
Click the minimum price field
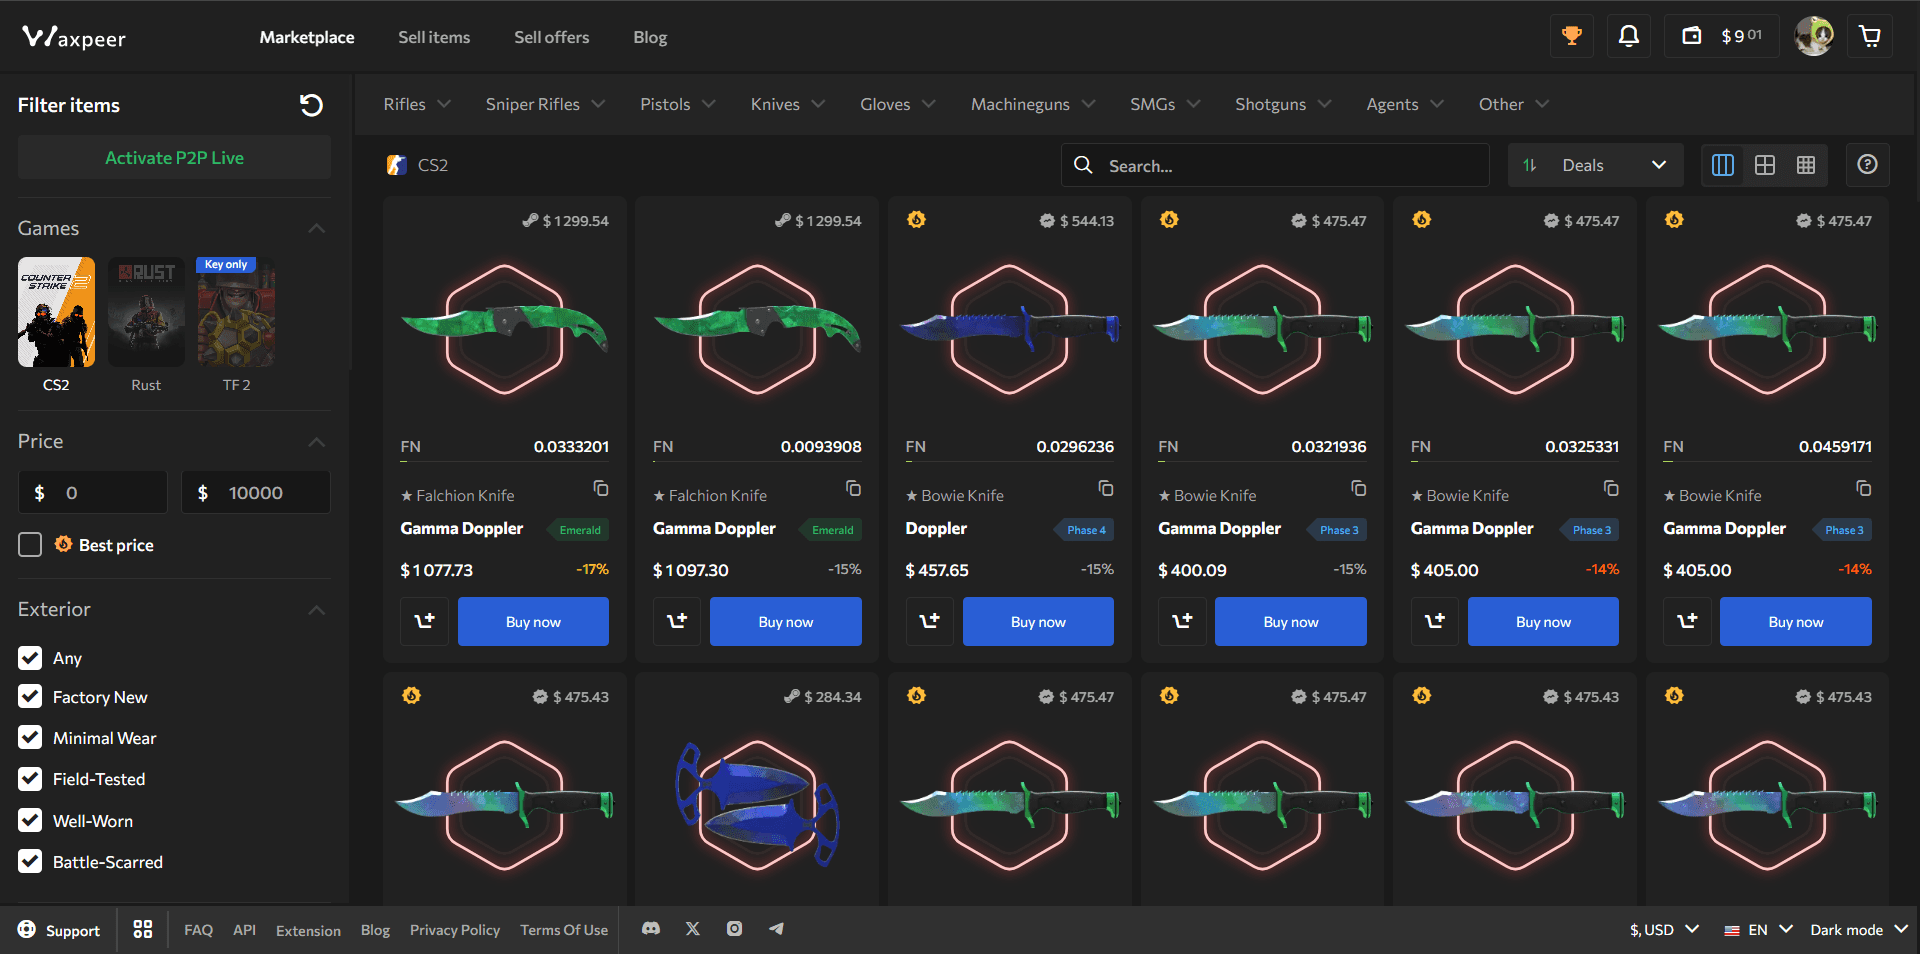93,492
